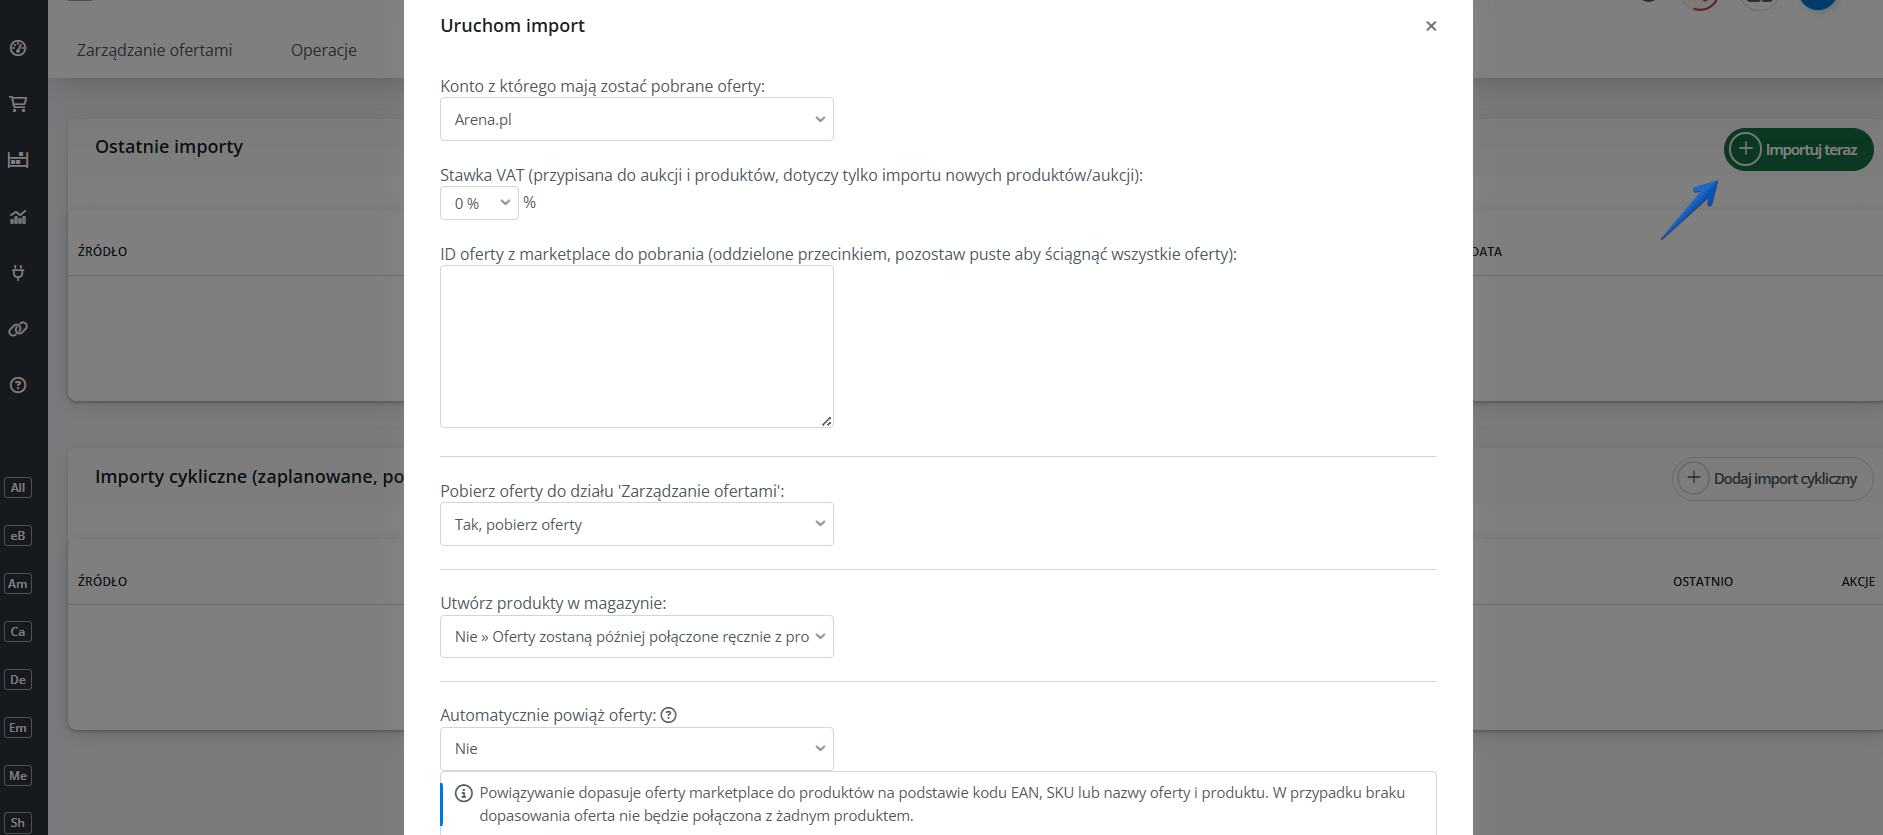Open the Operacje tab
The width and height of the screenshot is (1883, 835).
pos(323,50)
